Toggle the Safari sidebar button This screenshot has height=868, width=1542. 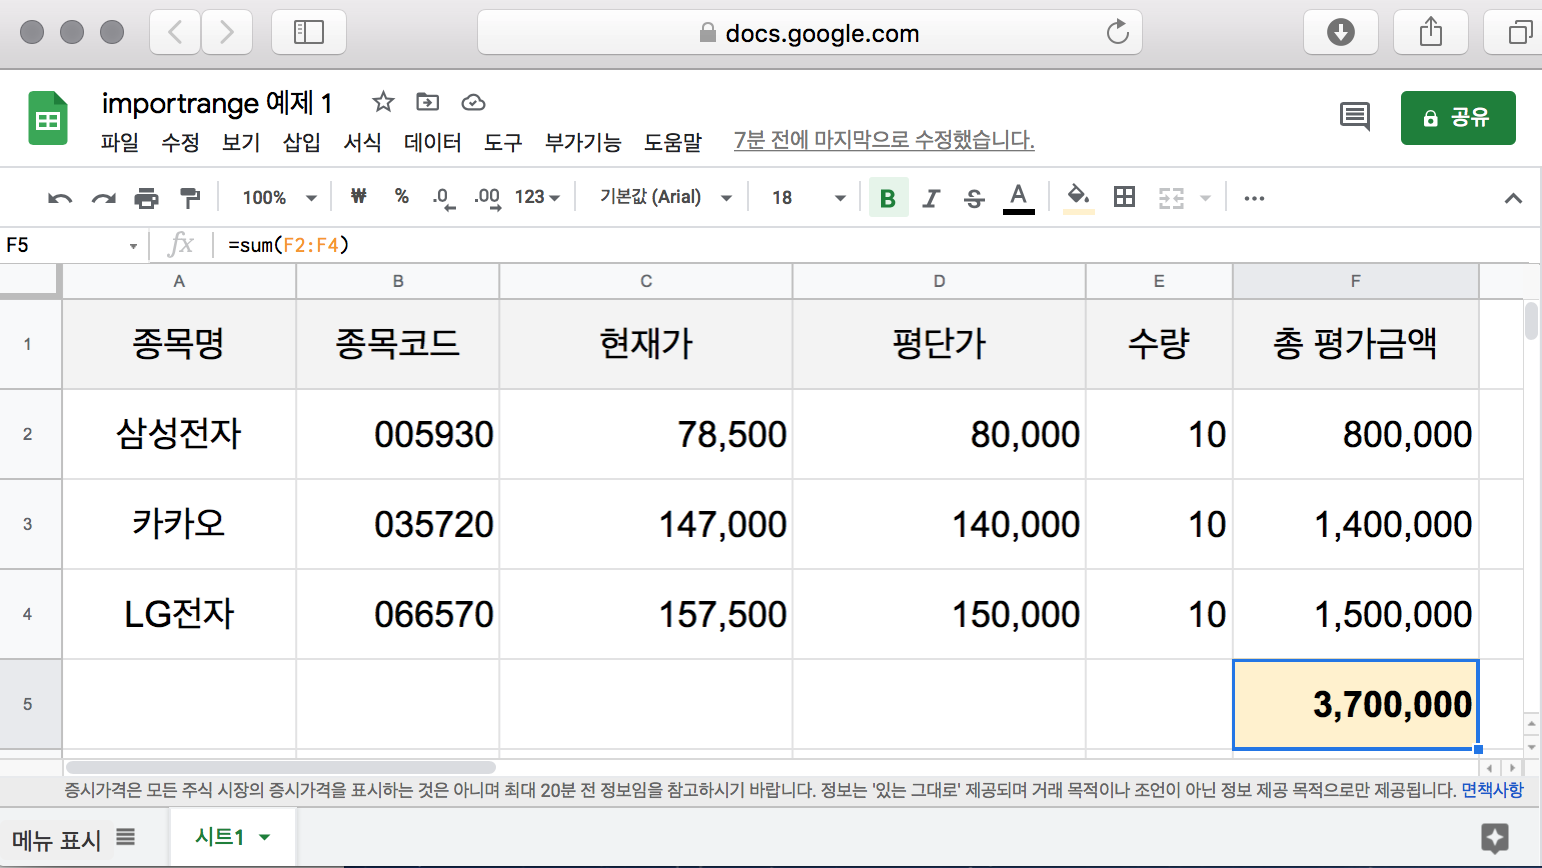[x=309, y=33]
